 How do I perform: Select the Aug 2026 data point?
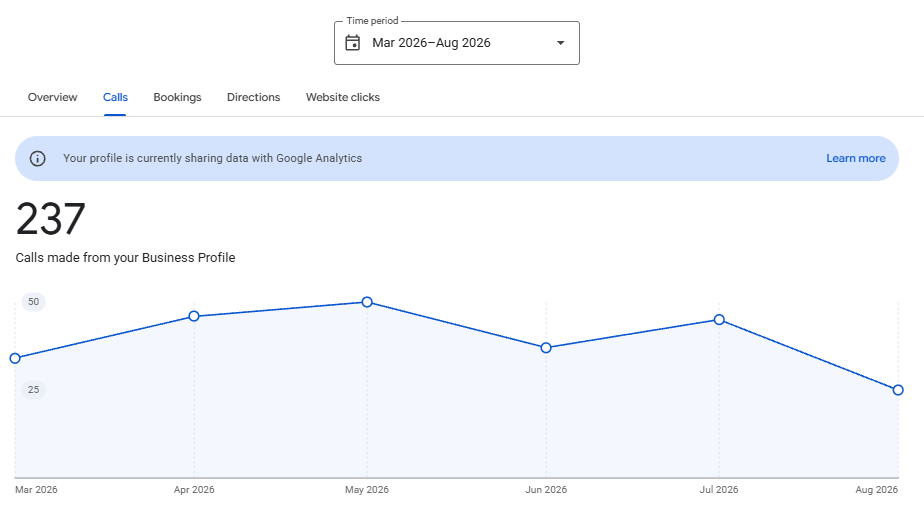[898, 390]
